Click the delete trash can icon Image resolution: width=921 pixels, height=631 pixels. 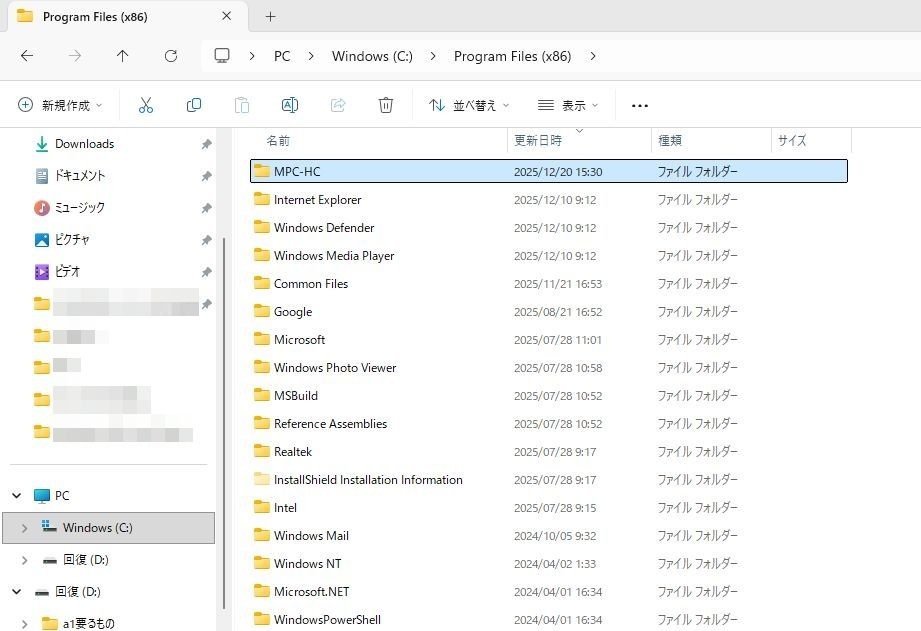[386, 105]
